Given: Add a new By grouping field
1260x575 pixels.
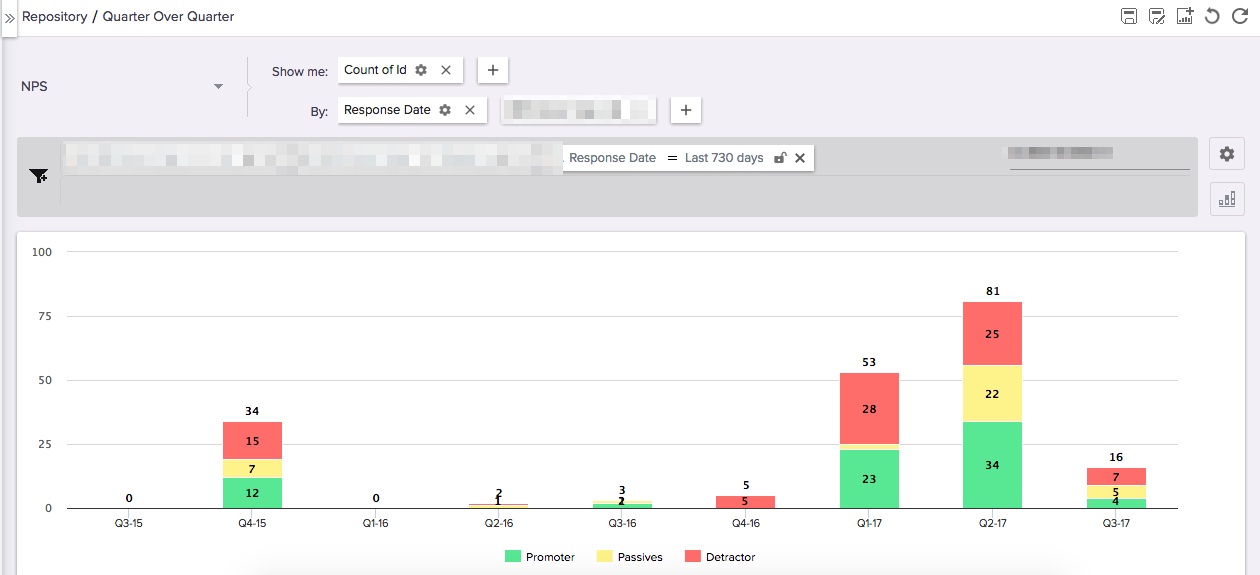Looking at the screenshot, I should click(685, 110).
